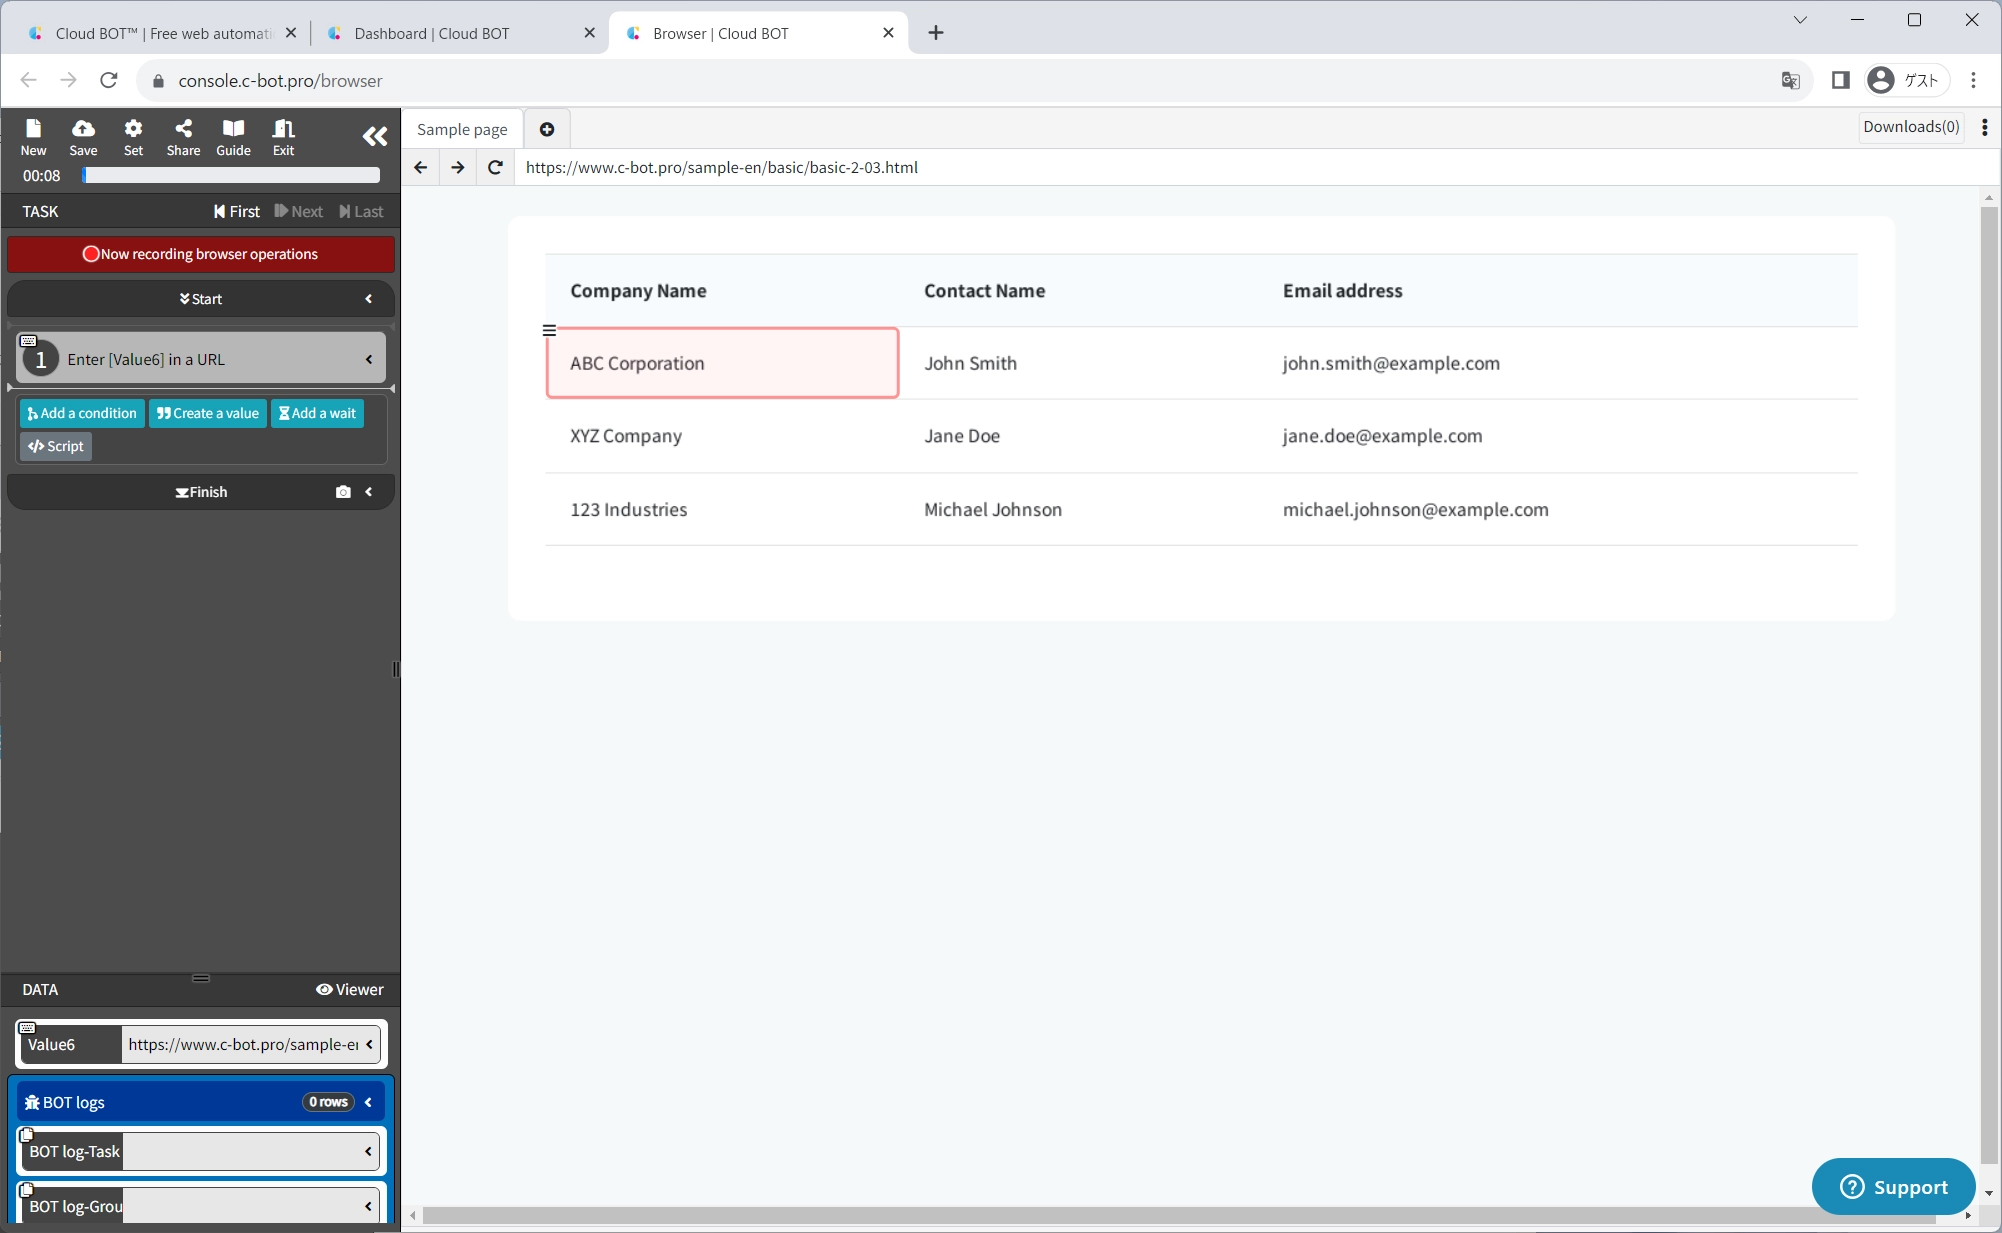The width and height of the screenshot is (2002, 1233).
Task: Expand the Enter [Value6] in a URL step
Action: click(x=369, y=359)
